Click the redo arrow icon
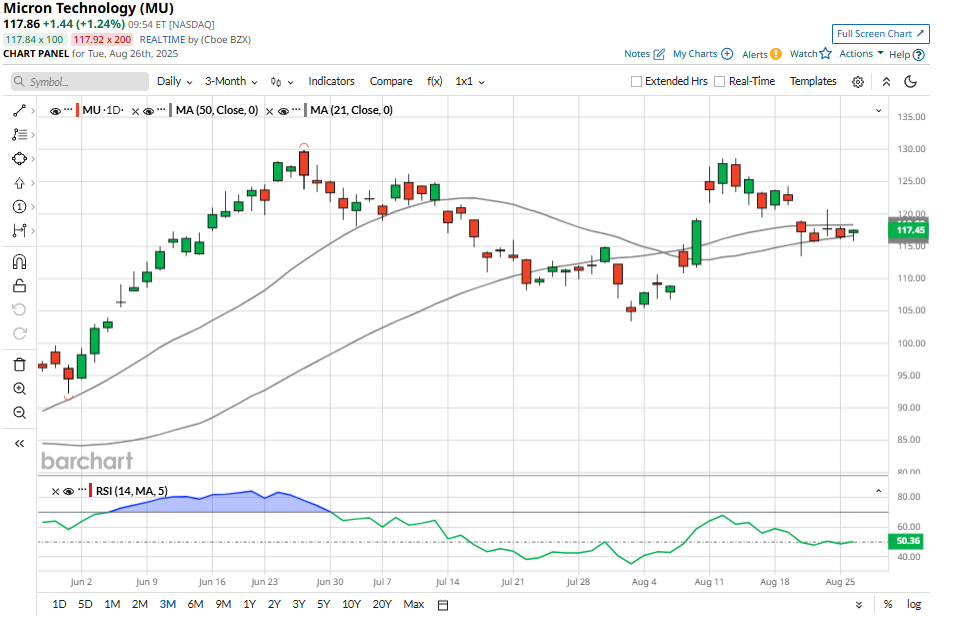This screenshot has height=640, width=953. [x=19, y=333]
